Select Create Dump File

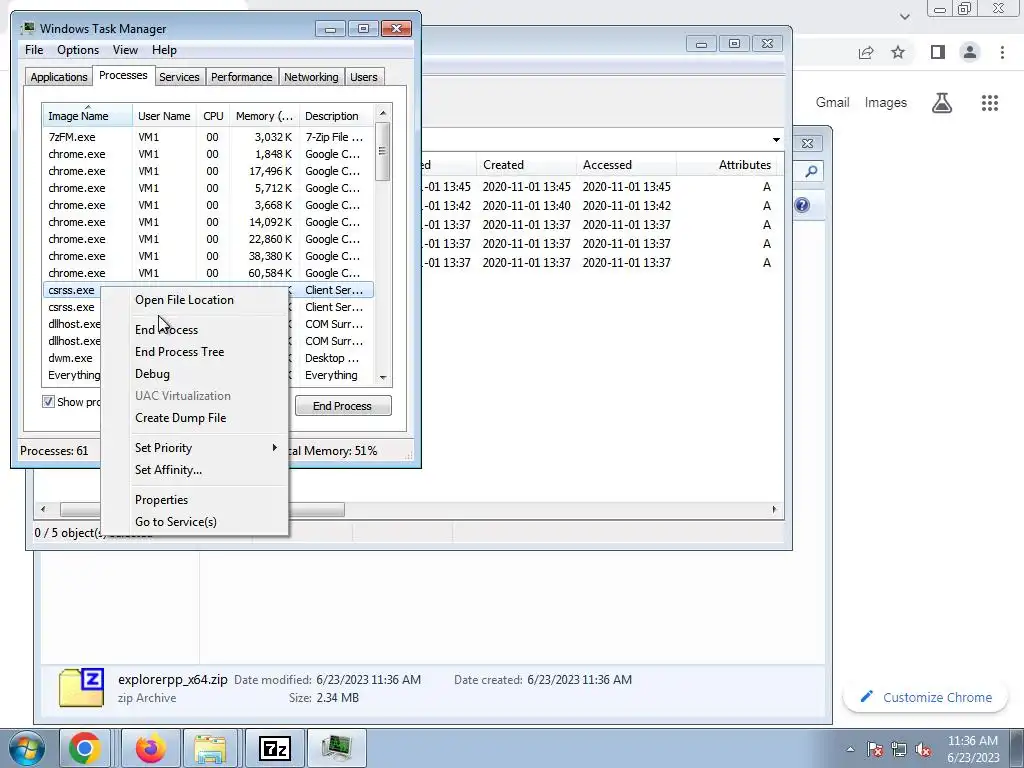(x=180, y=418)
